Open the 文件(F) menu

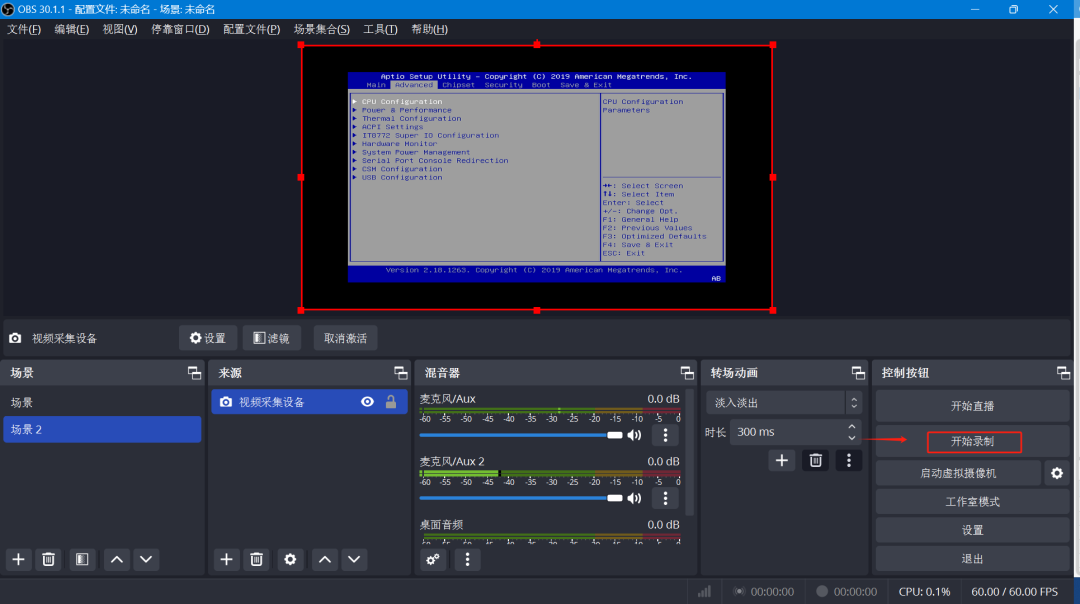pyautogui.click(x=24, y=29)
